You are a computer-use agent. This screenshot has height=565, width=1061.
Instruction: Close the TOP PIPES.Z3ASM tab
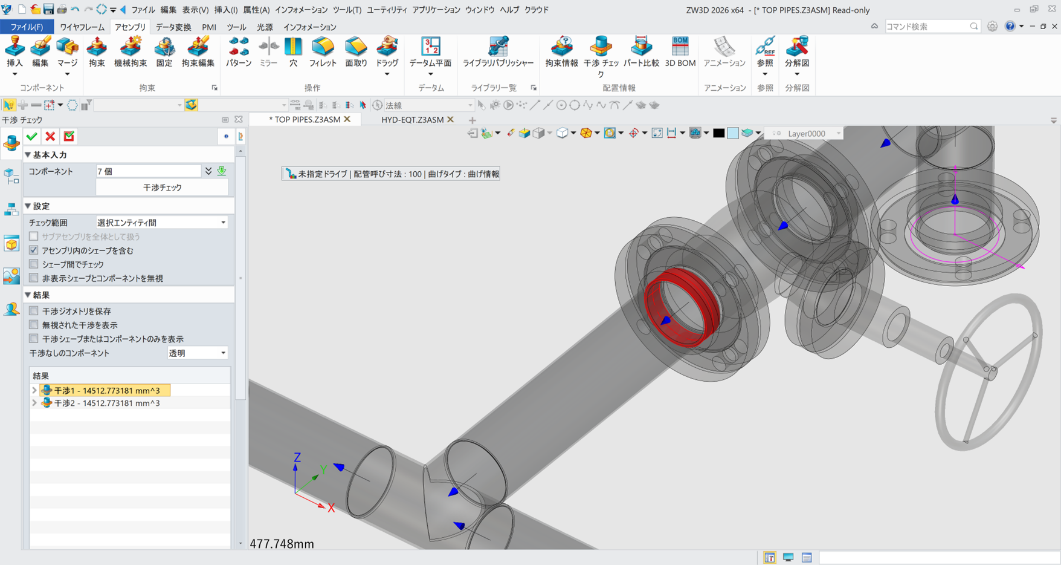[x=347, y=119]
